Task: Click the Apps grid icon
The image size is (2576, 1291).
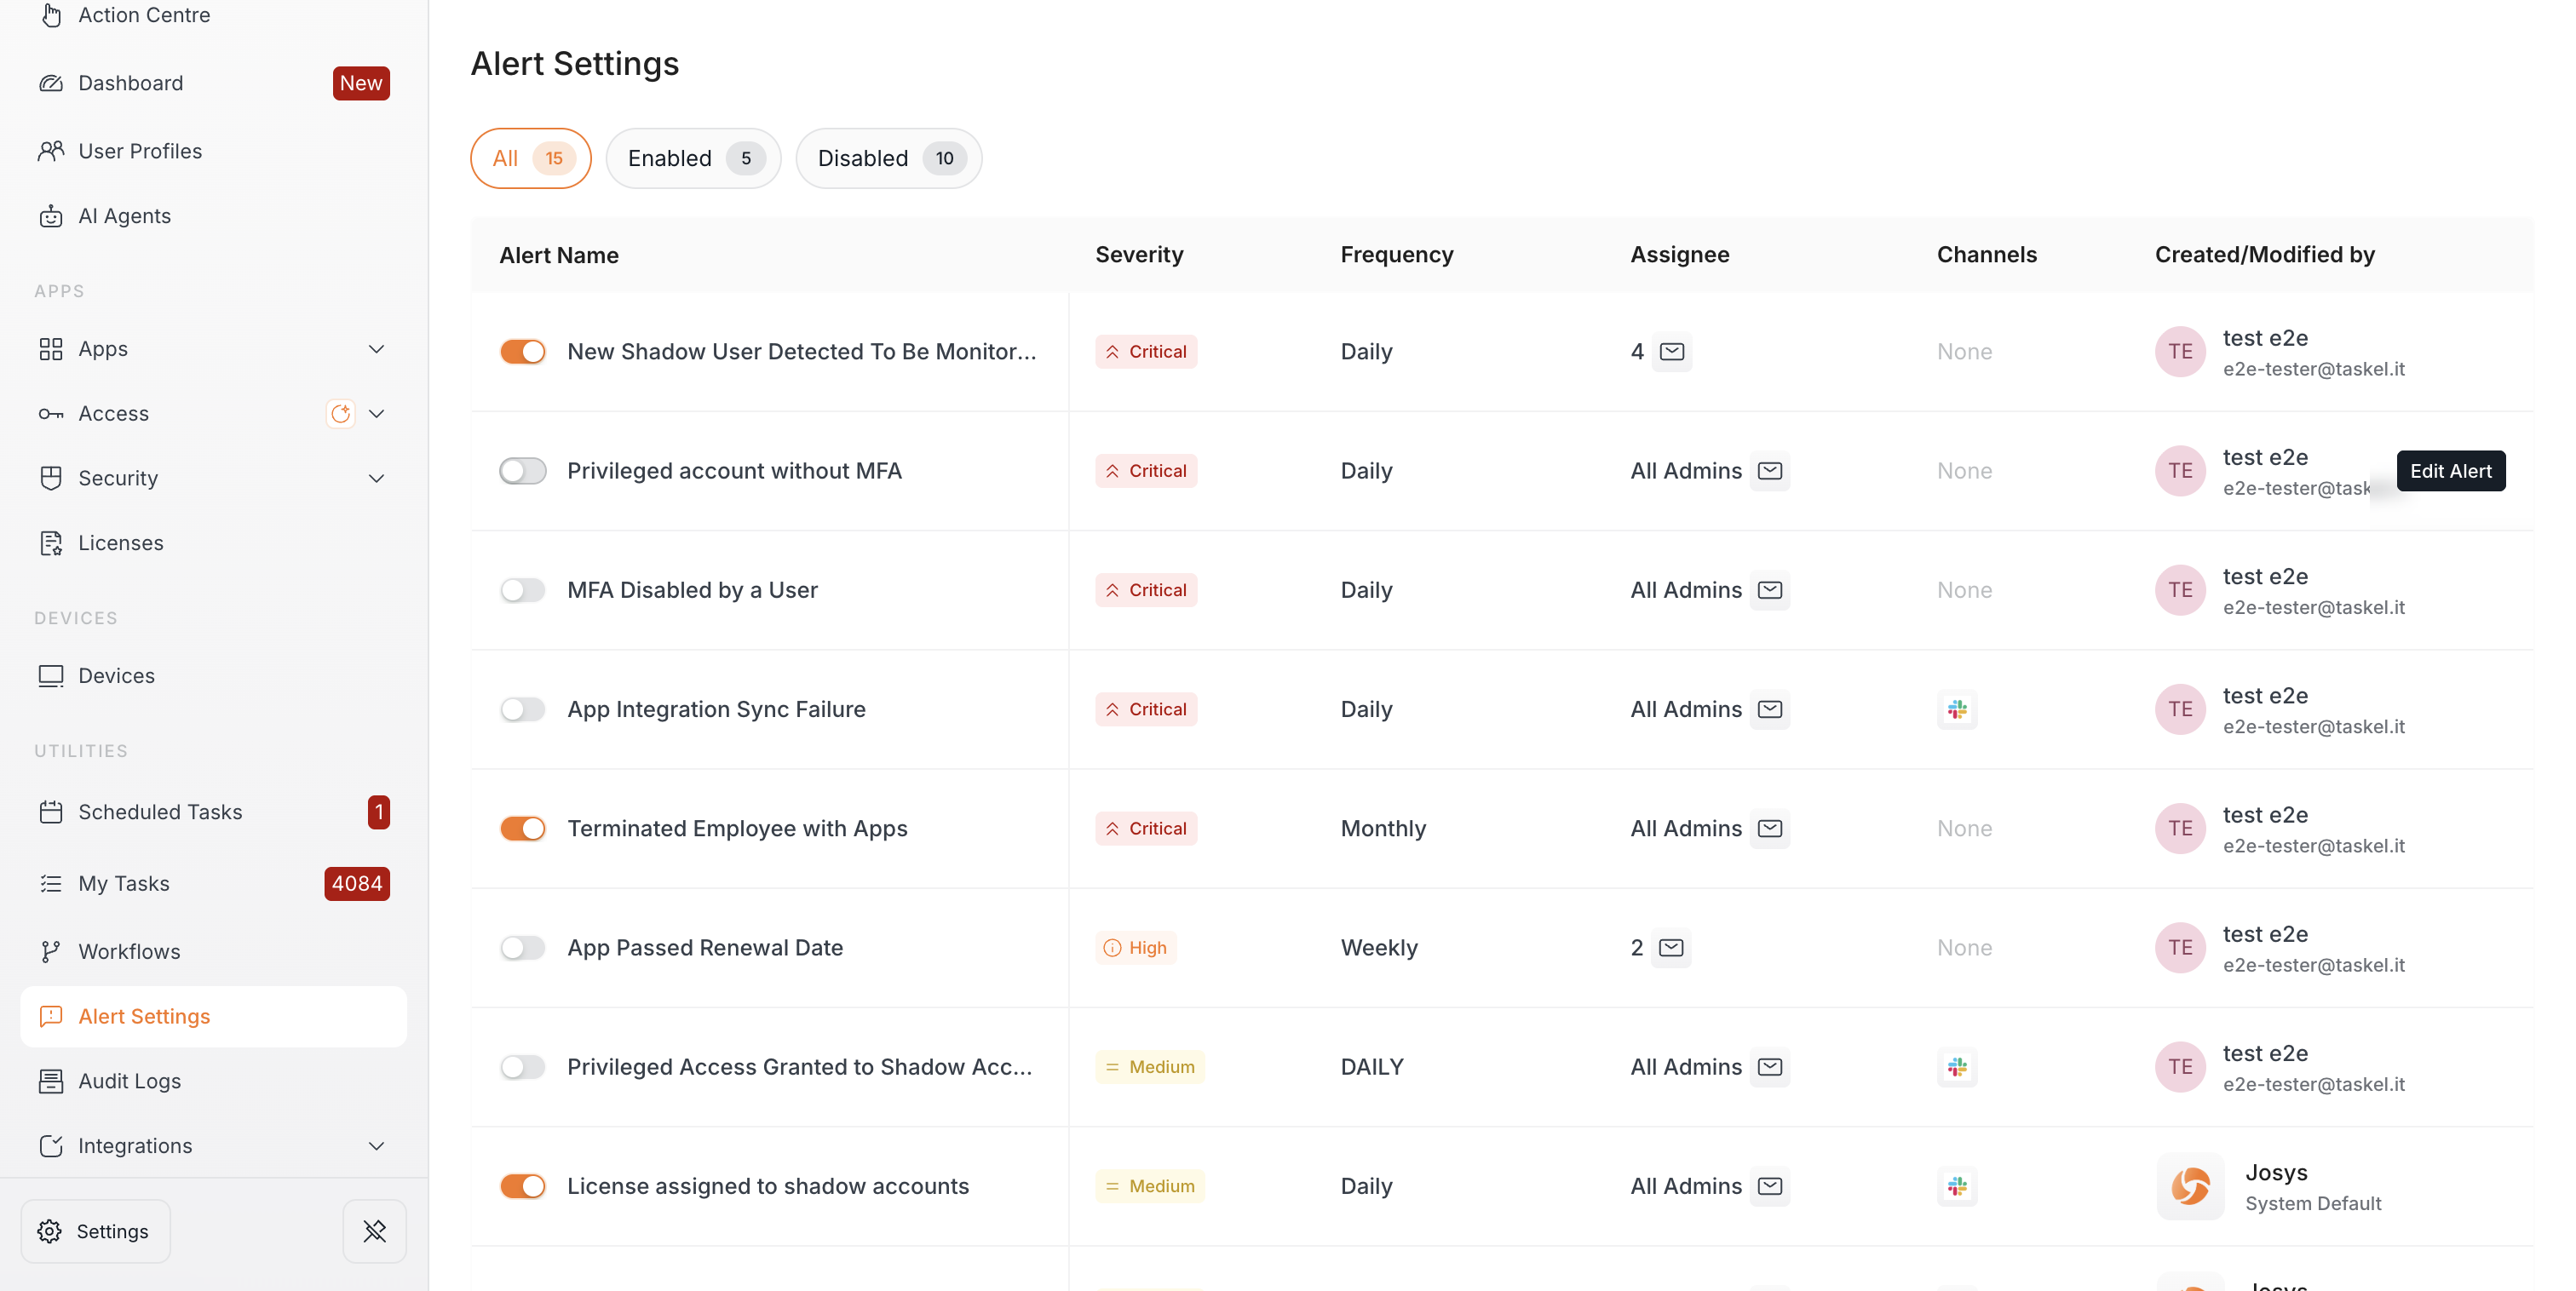Action: pyautogui.click(x=51, y=349)
